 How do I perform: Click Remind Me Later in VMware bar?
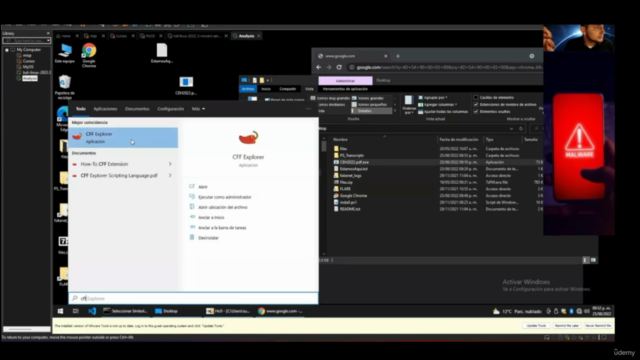point(567,326)
